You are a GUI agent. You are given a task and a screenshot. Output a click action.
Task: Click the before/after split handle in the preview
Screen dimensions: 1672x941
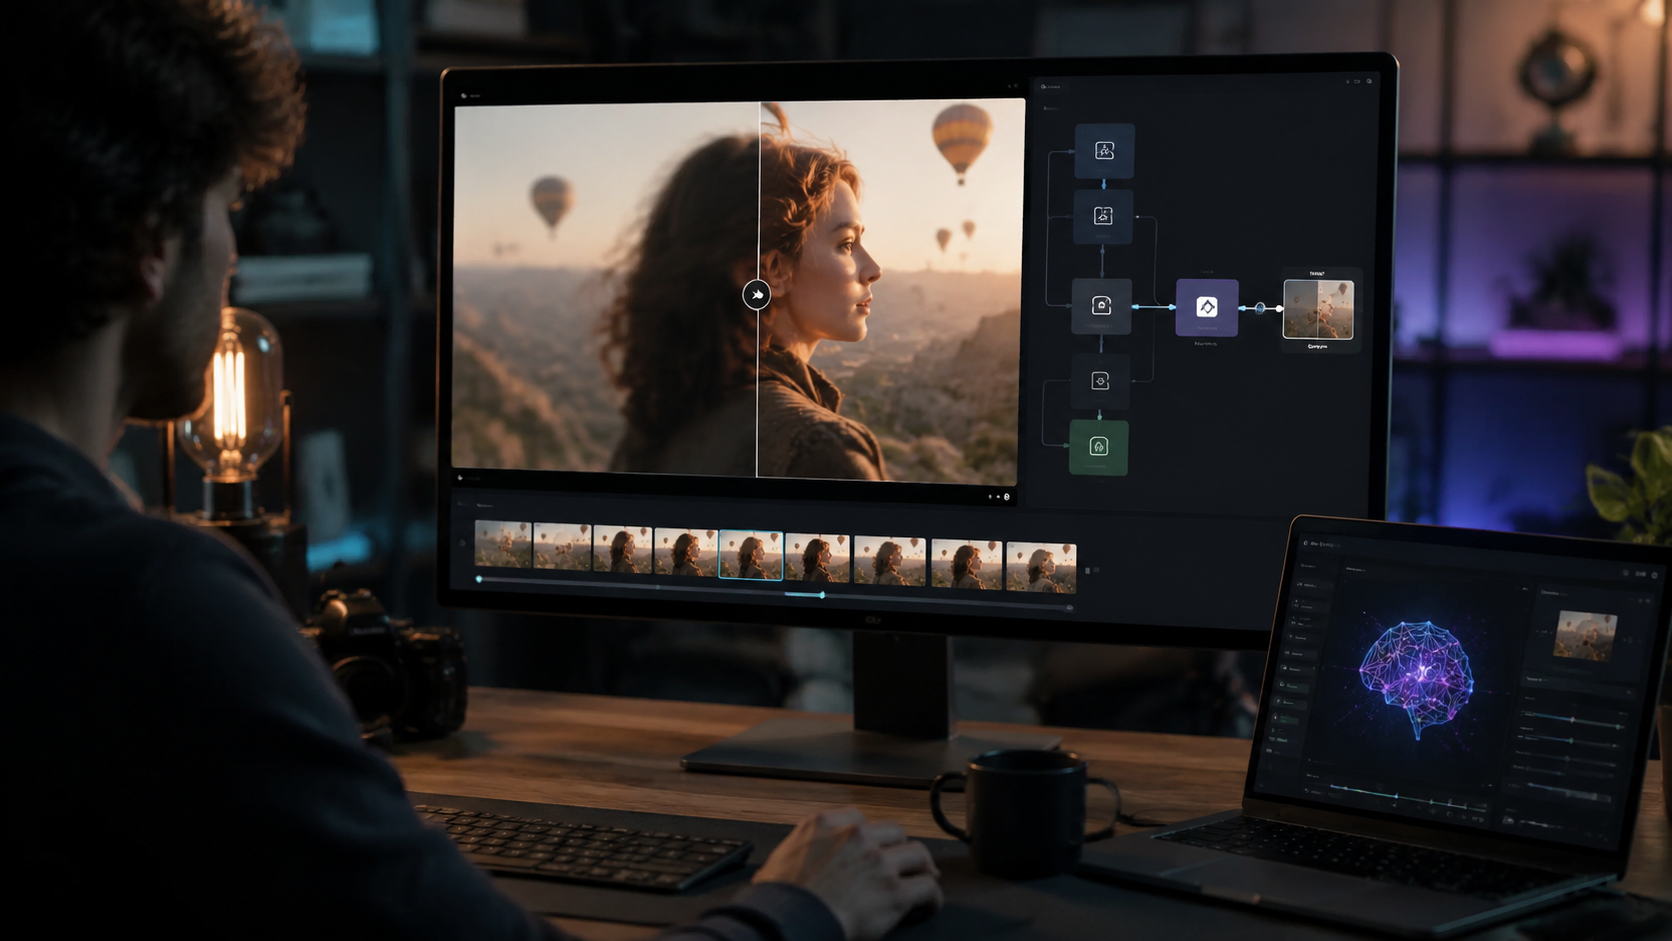[757, 295]
